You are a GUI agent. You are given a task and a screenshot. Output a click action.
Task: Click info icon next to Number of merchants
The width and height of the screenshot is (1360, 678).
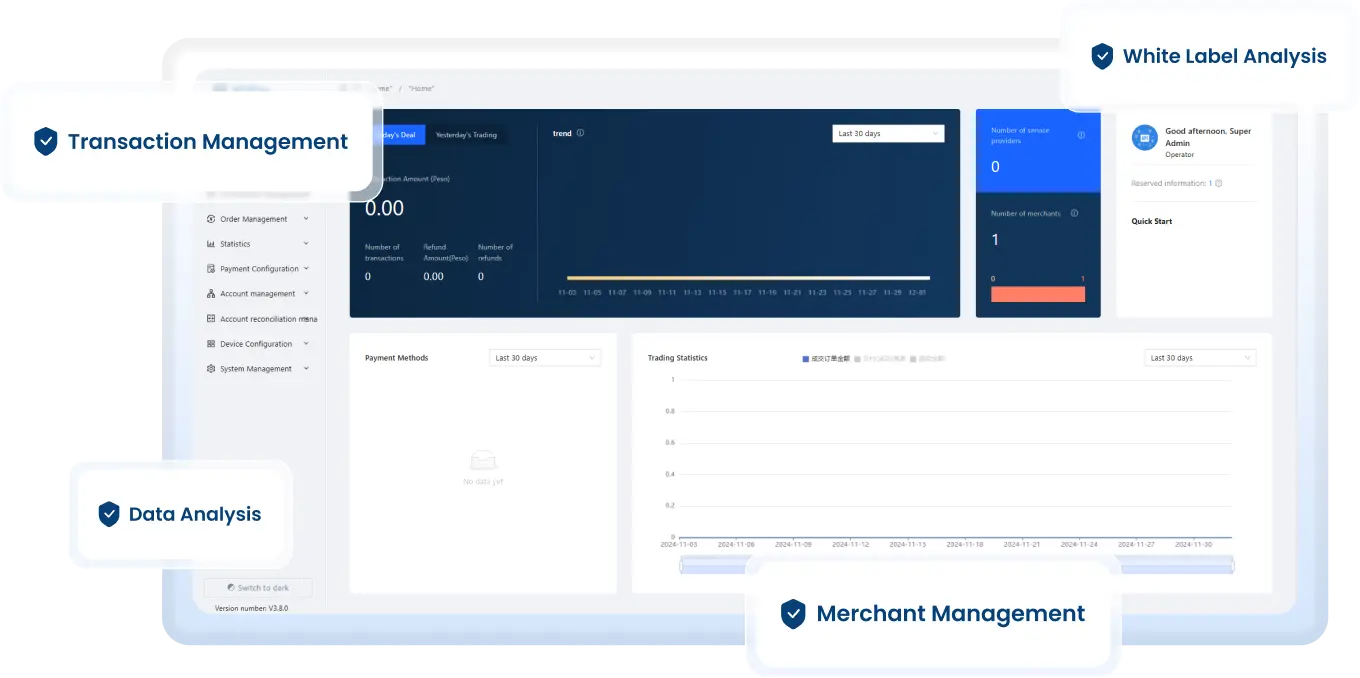click(x=1074, y=213)
